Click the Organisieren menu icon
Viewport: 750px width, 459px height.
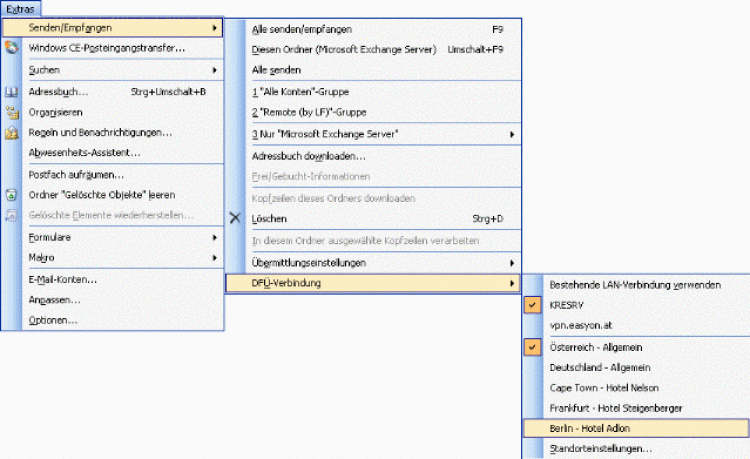[x=12, y=112]
